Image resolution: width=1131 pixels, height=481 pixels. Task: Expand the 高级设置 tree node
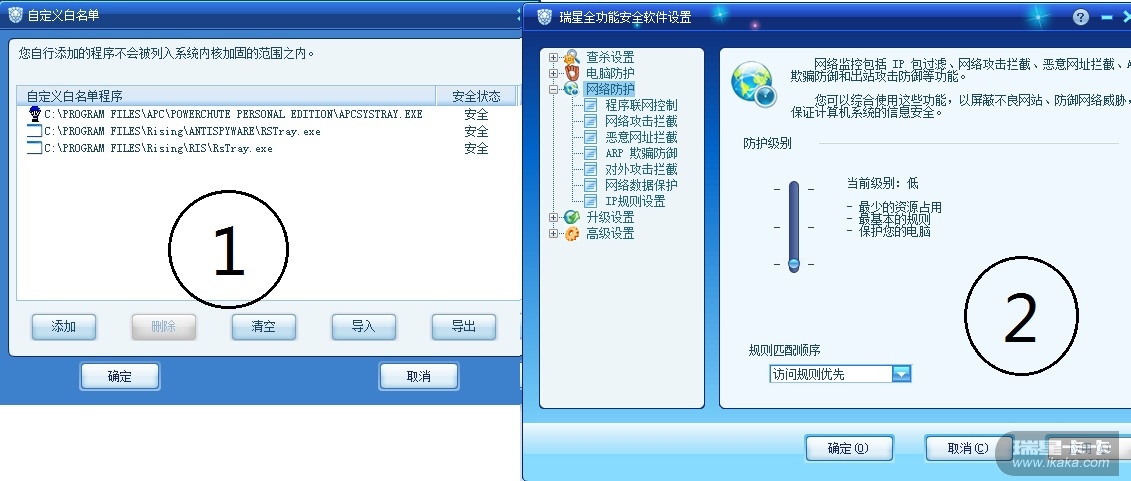tap(553, 233)
